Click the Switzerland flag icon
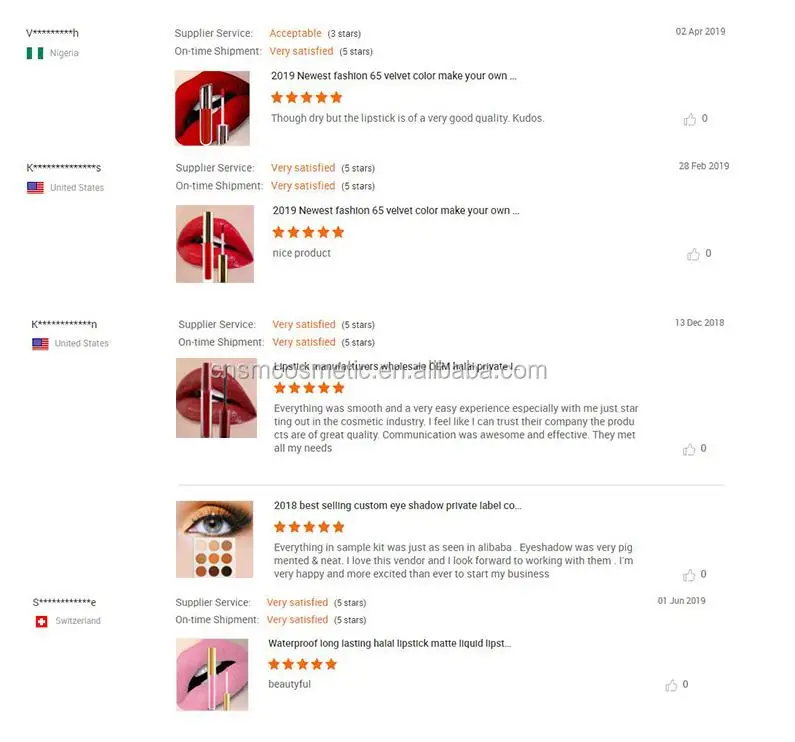The image size is (795, 742). (x=41, y=621)
